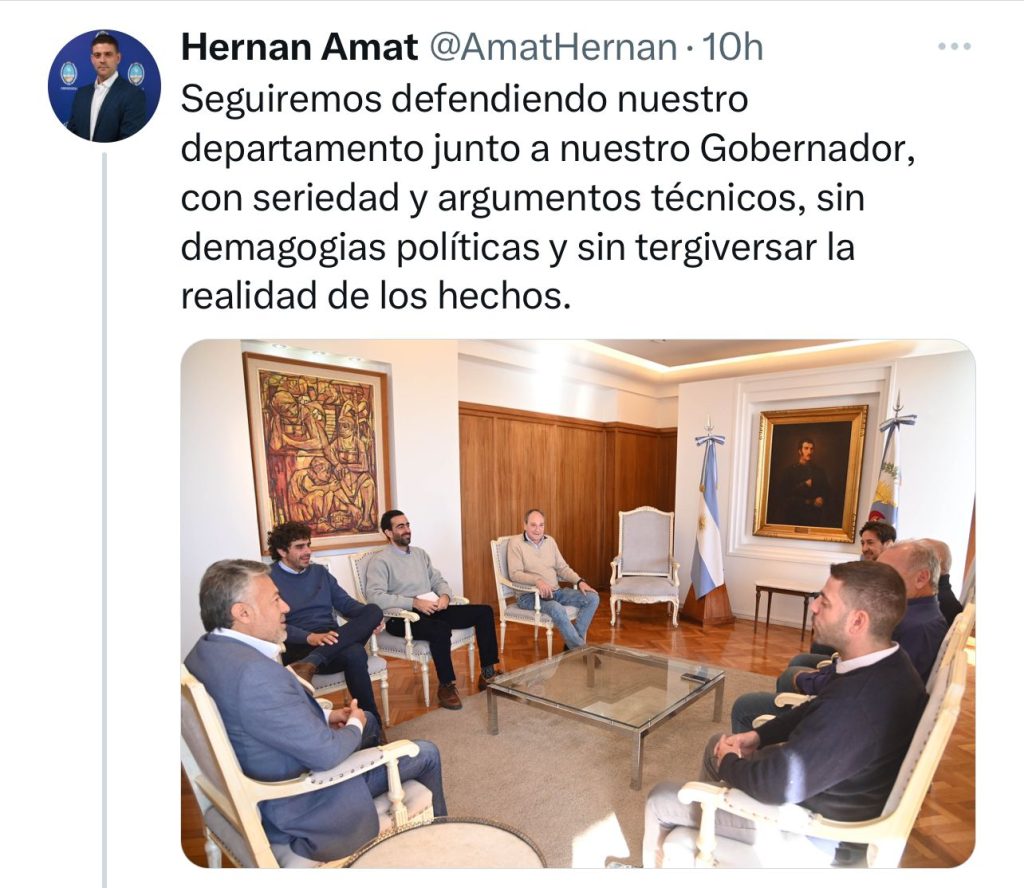This screenshot has height=888, width=1024.
Task: Click the word Gobernador in the tweet
Action: [x=807, y=148]
